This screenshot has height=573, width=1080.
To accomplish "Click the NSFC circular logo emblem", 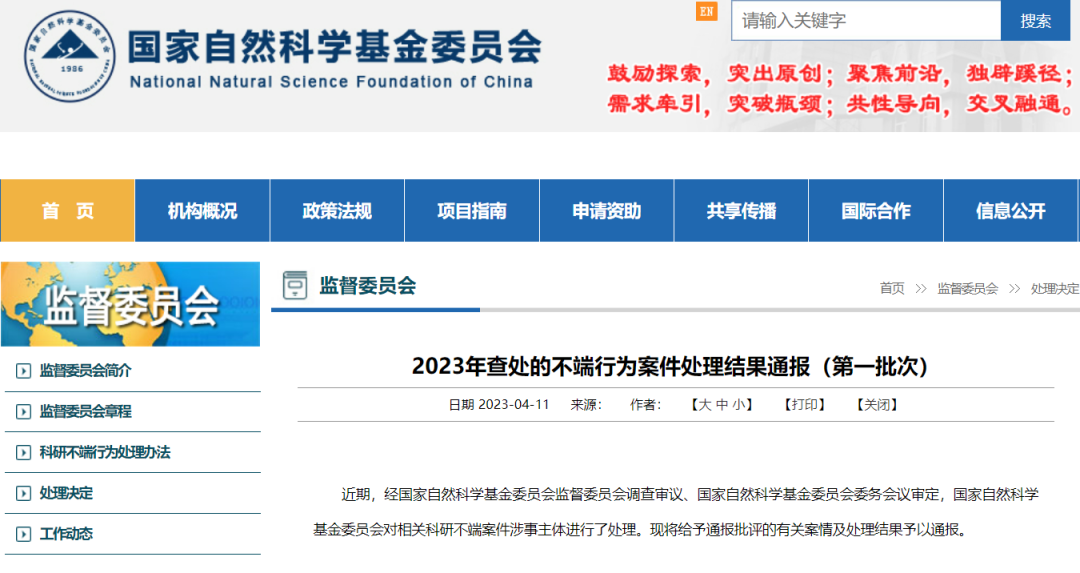I will [70, 56].
